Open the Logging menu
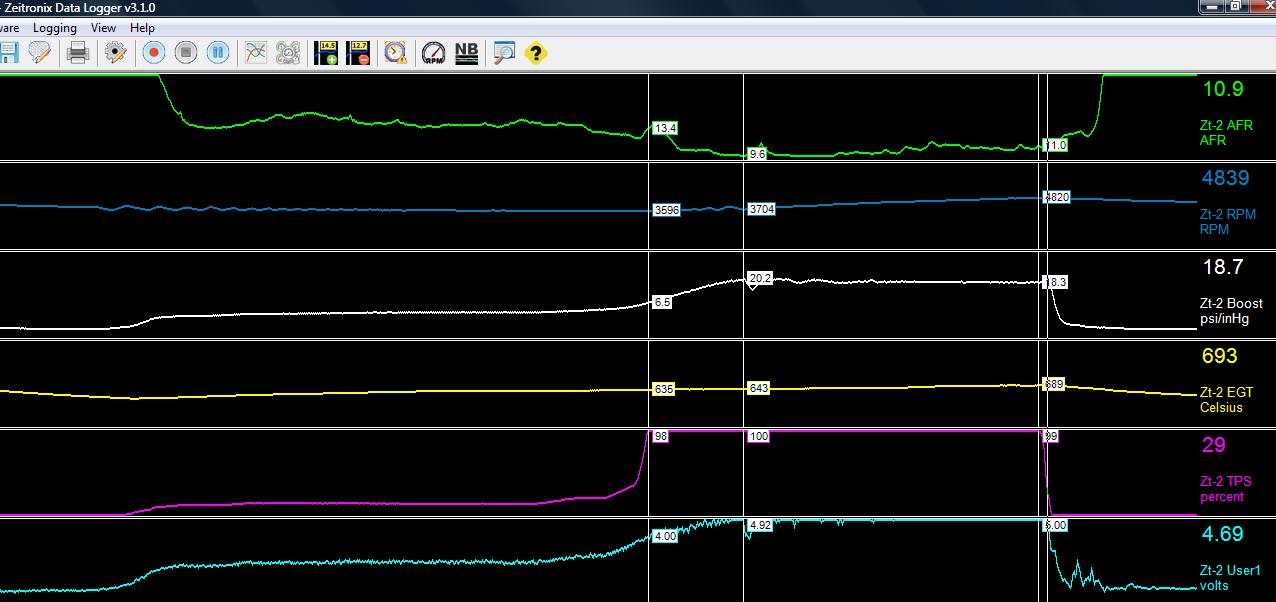This screenshot has height=602, width=1276. [x=55, y=28]
